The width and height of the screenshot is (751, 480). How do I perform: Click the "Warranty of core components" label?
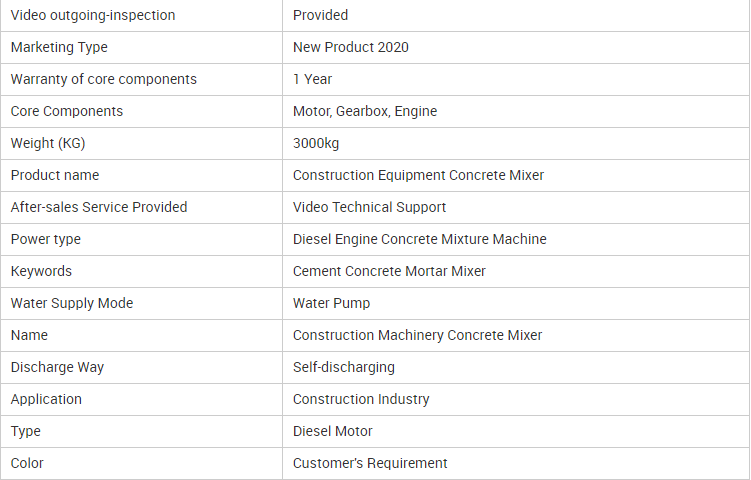tap(103, 79)
